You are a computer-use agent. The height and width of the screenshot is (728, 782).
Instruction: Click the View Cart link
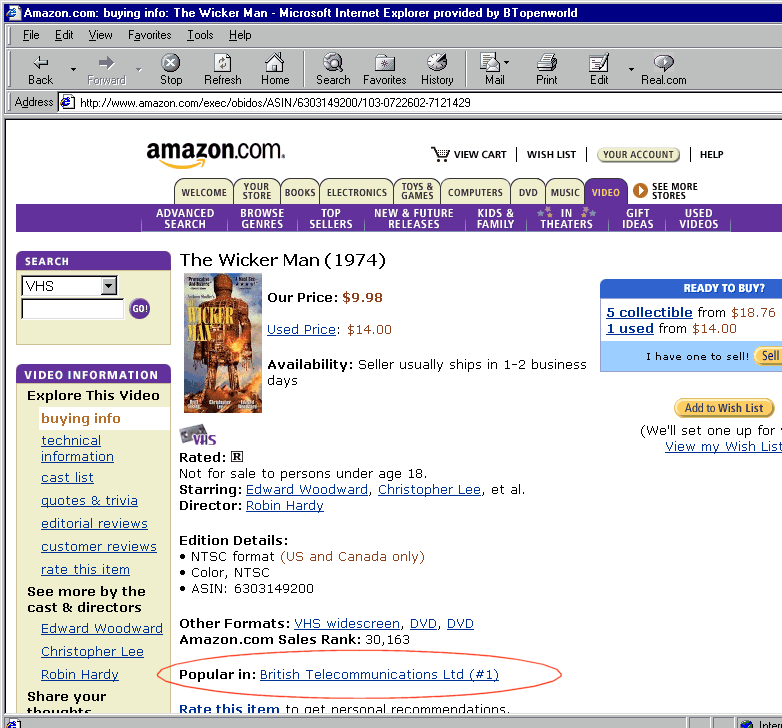coord(480,155)
